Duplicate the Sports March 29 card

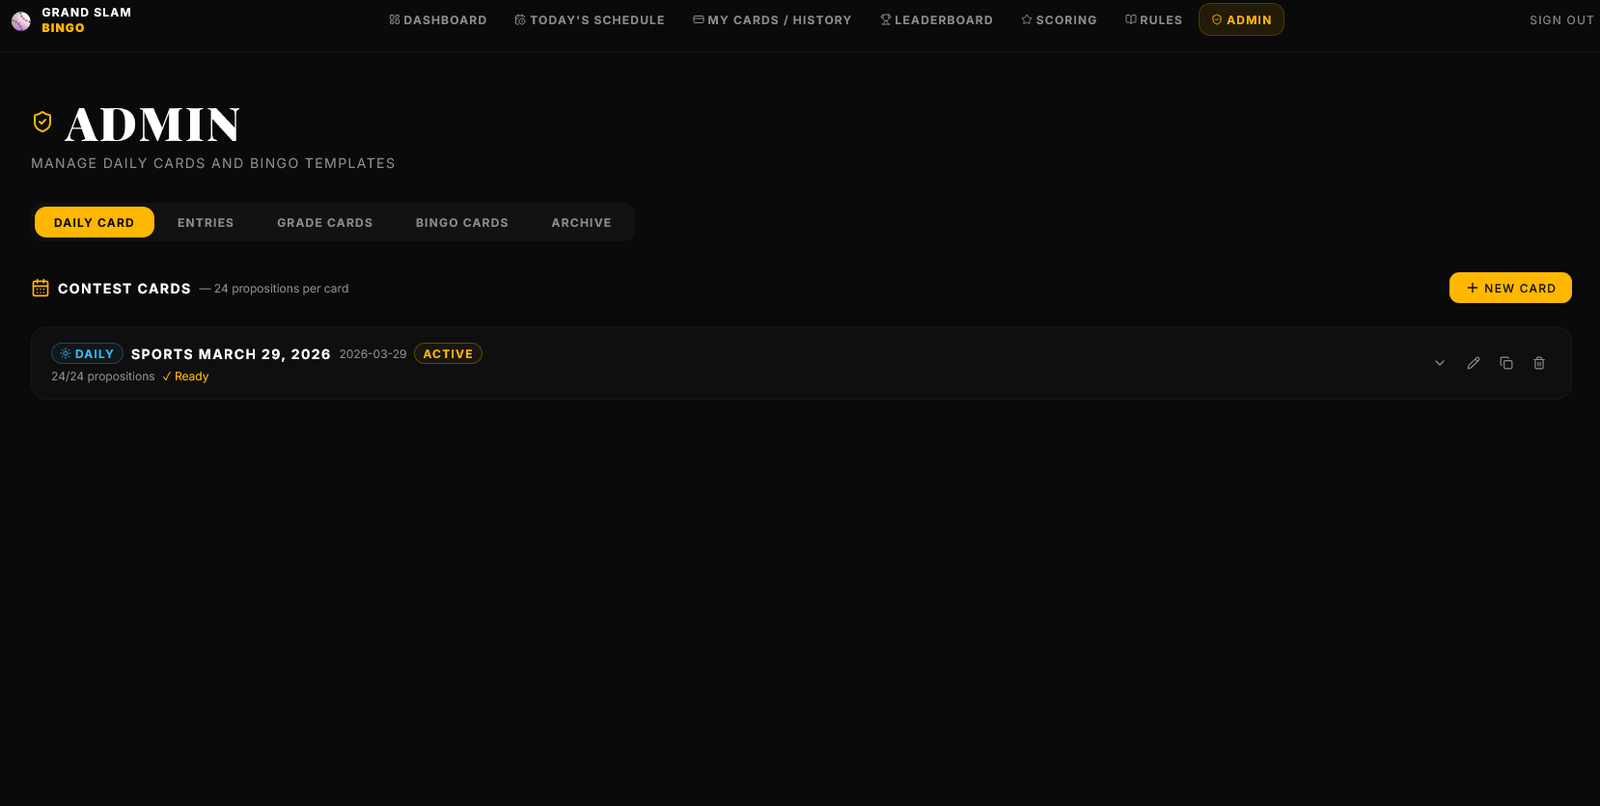1506,363
